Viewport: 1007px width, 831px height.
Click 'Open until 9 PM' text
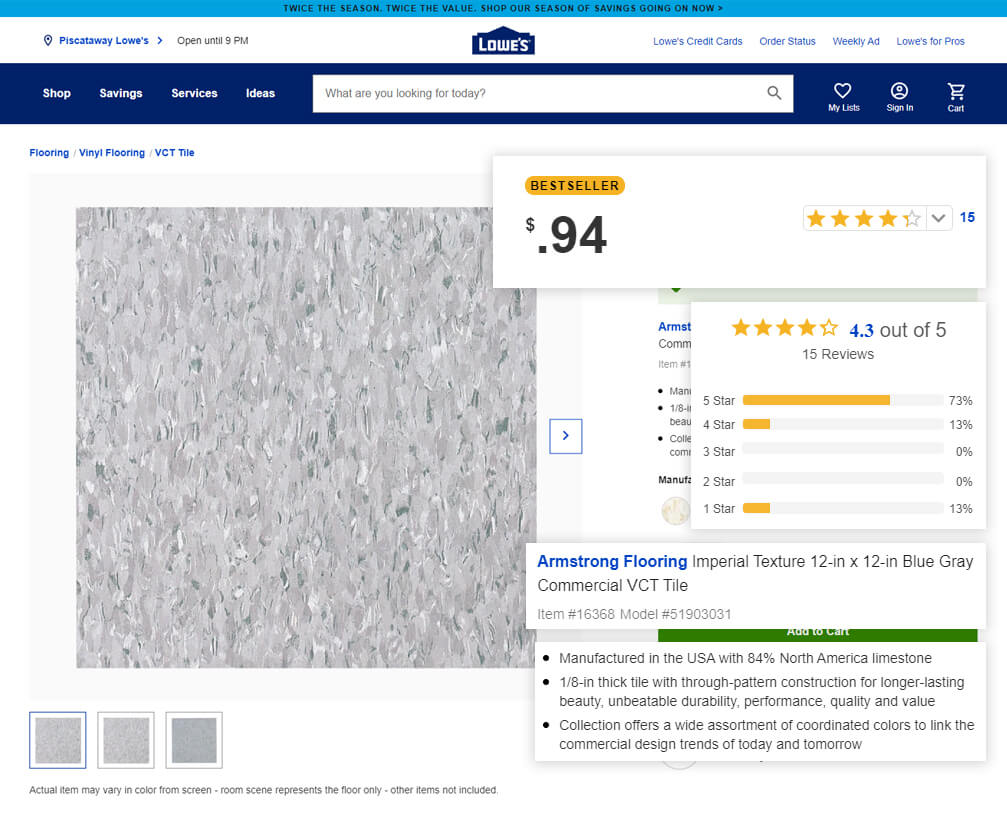pyautogui.click(x=213, y=40)
